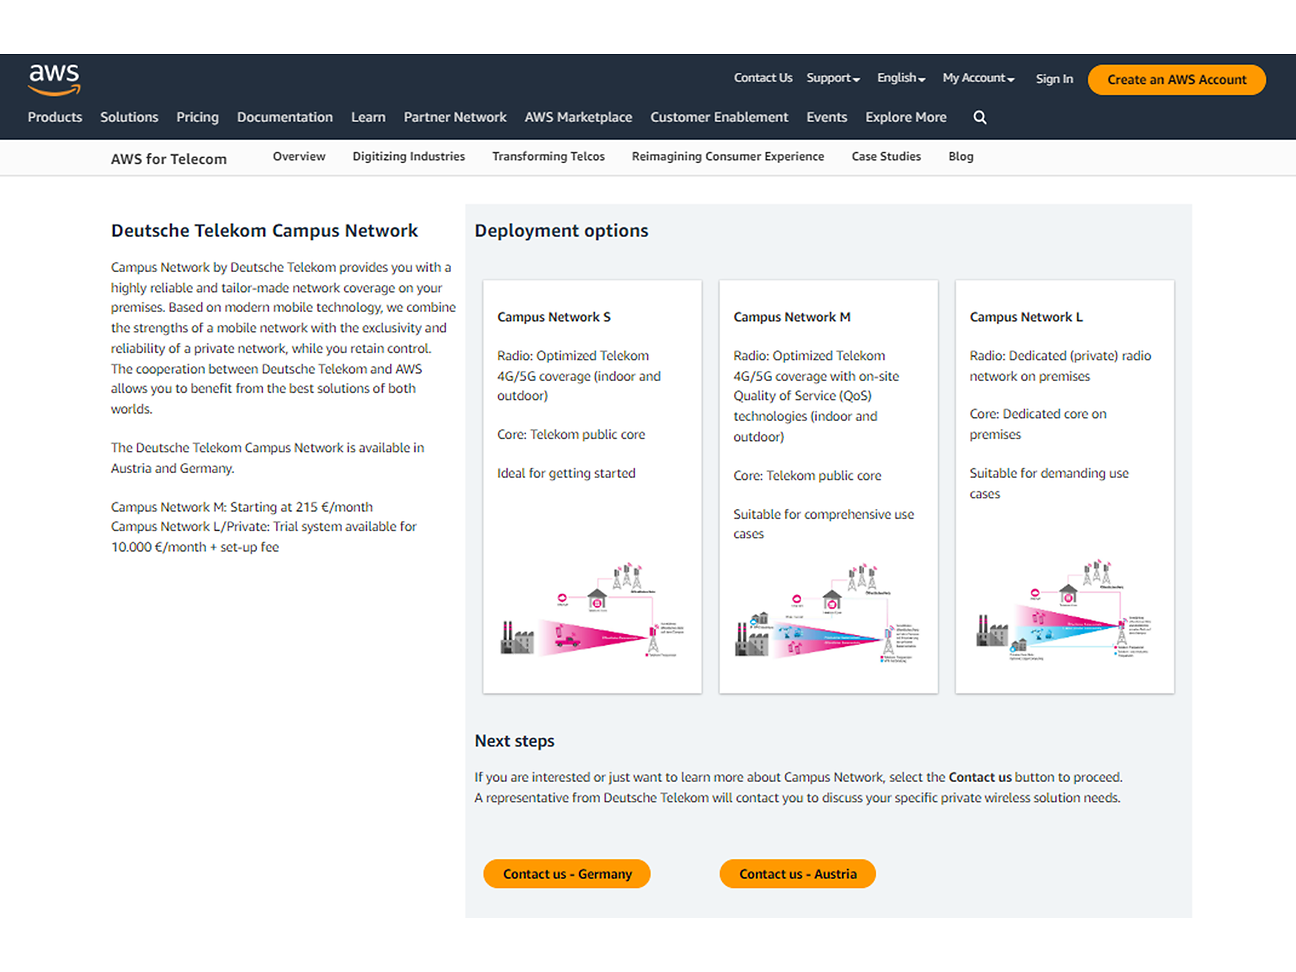This screenshot has height=972, width=1296.
Task: Open the Solutions menu
Action: tap(129, 117)
